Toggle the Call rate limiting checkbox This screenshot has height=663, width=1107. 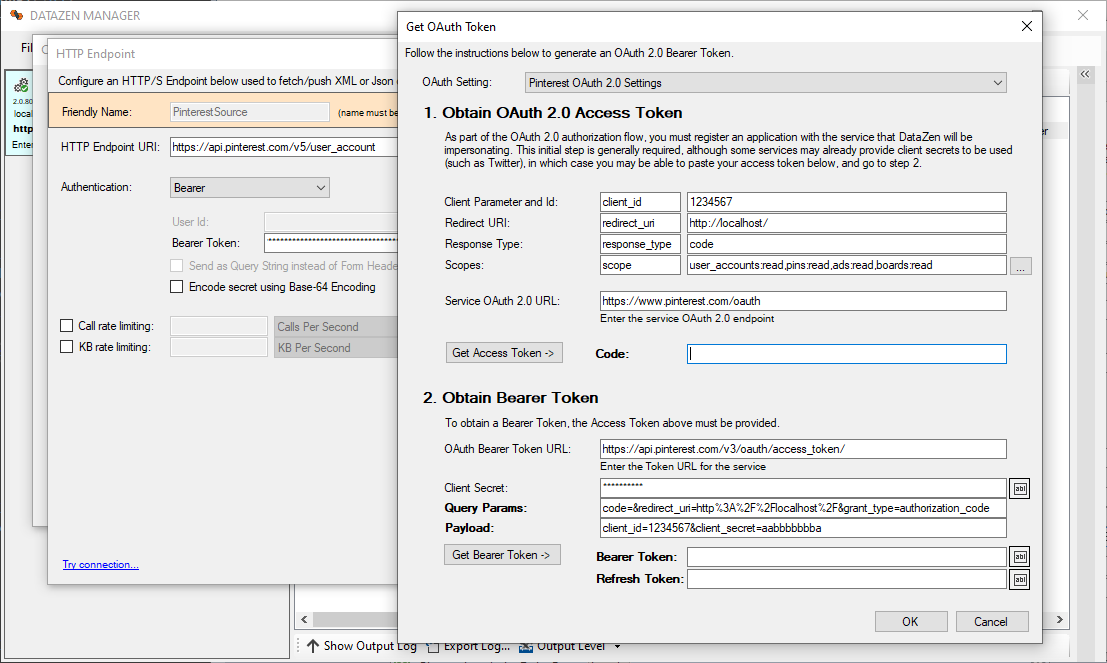coord(66,325)
